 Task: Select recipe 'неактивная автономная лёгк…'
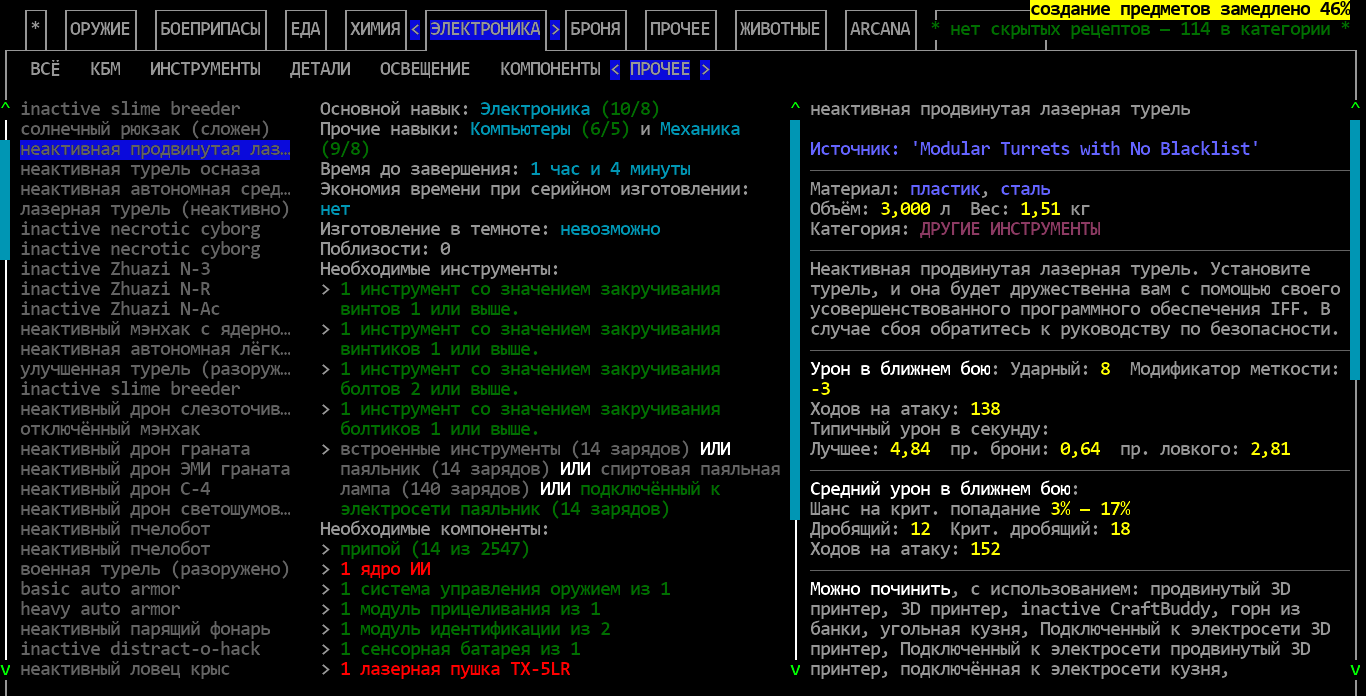[155, 349]
